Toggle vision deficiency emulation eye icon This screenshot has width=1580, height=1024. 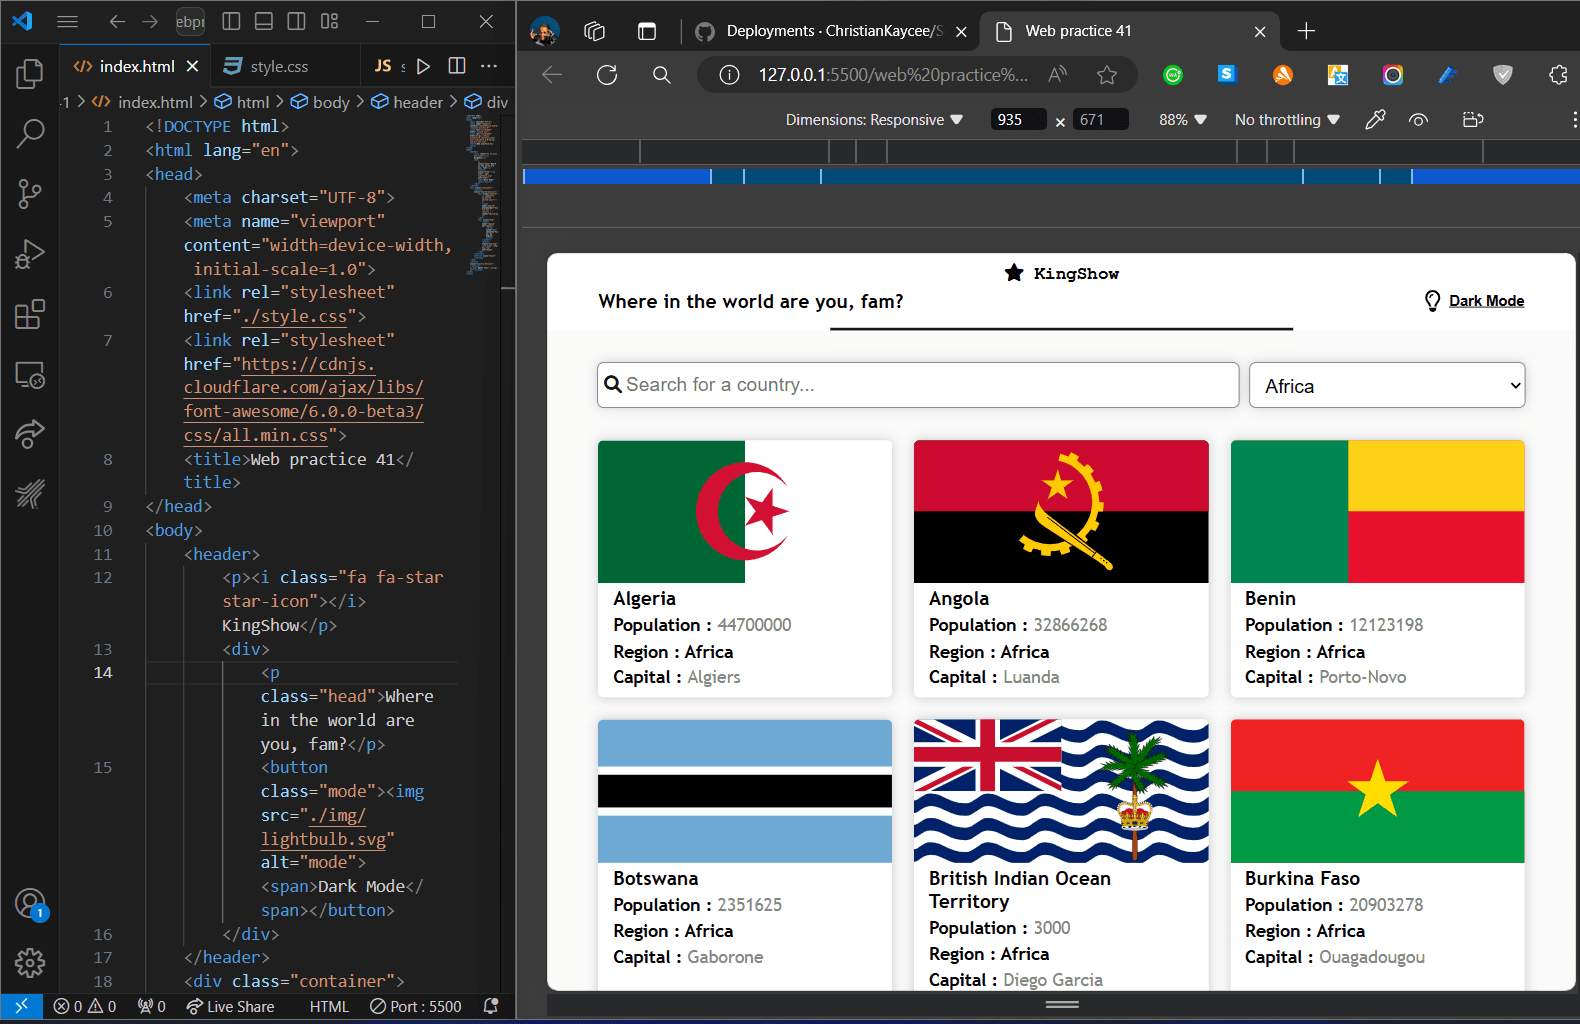(1418, 120)
